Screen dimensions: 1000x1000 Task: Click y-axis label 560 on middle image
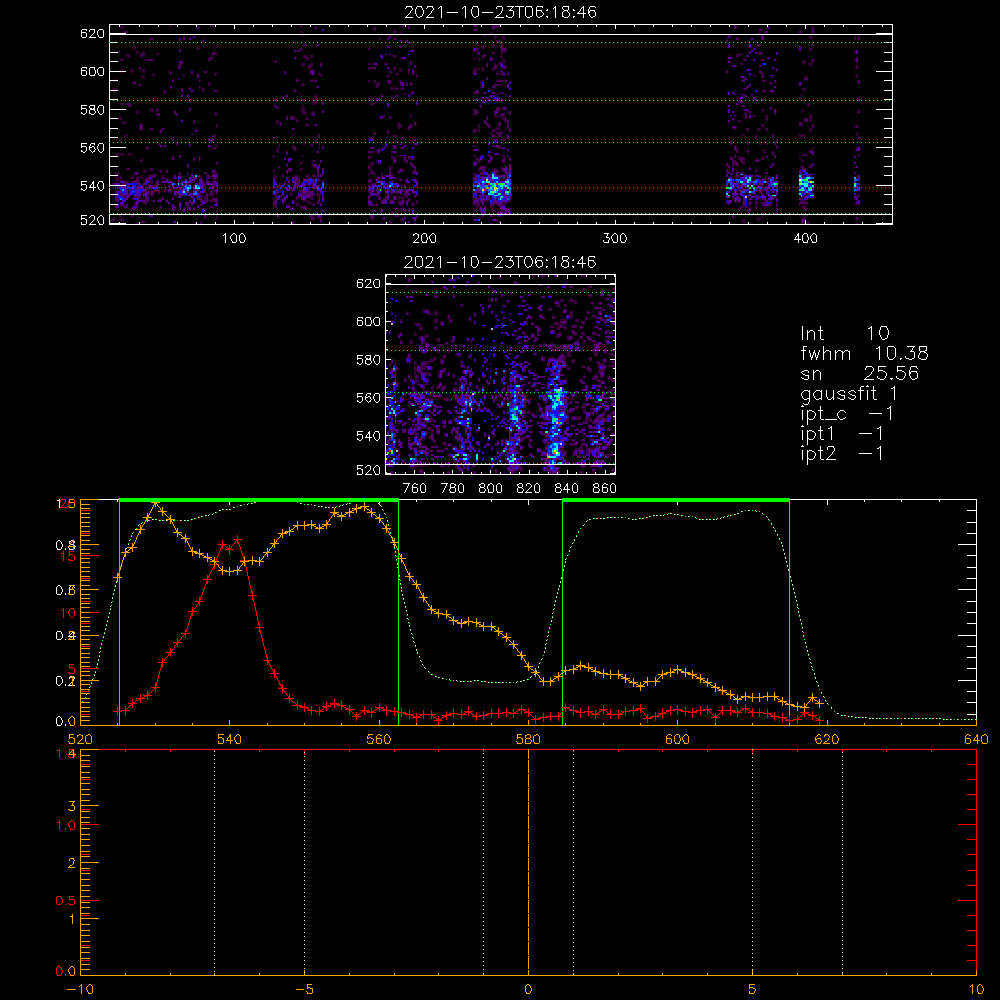pyautogui.click(x=369, y=398)
